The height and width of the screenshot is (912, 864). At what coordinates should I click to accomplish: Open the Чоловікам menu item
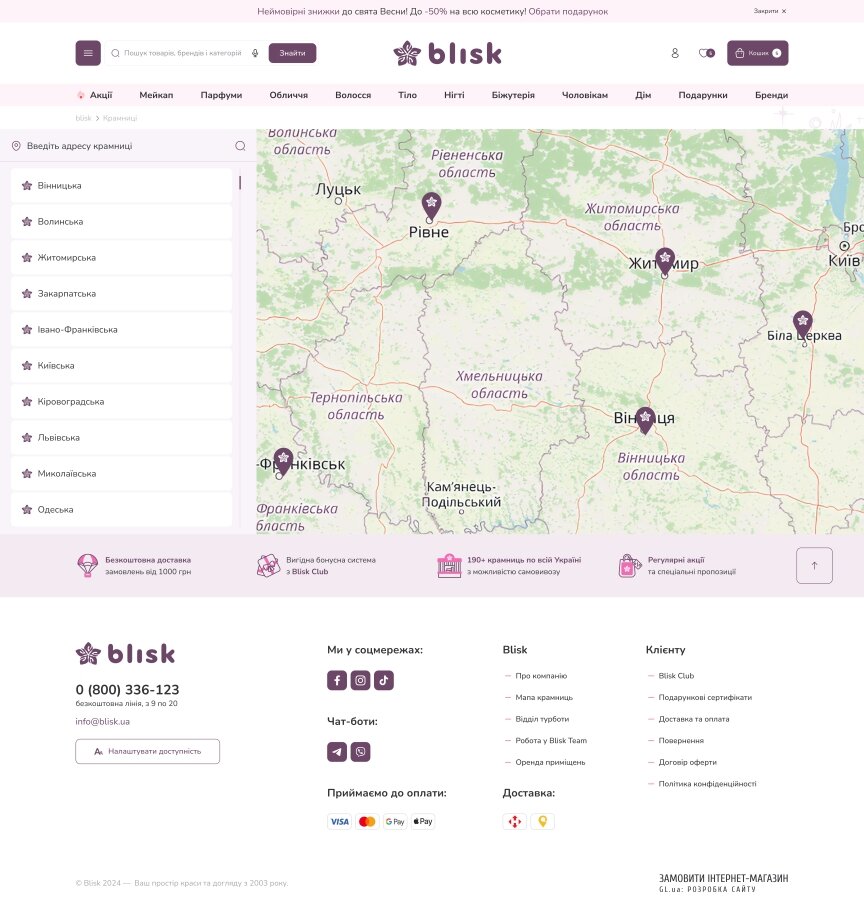[x=585, y=95]
